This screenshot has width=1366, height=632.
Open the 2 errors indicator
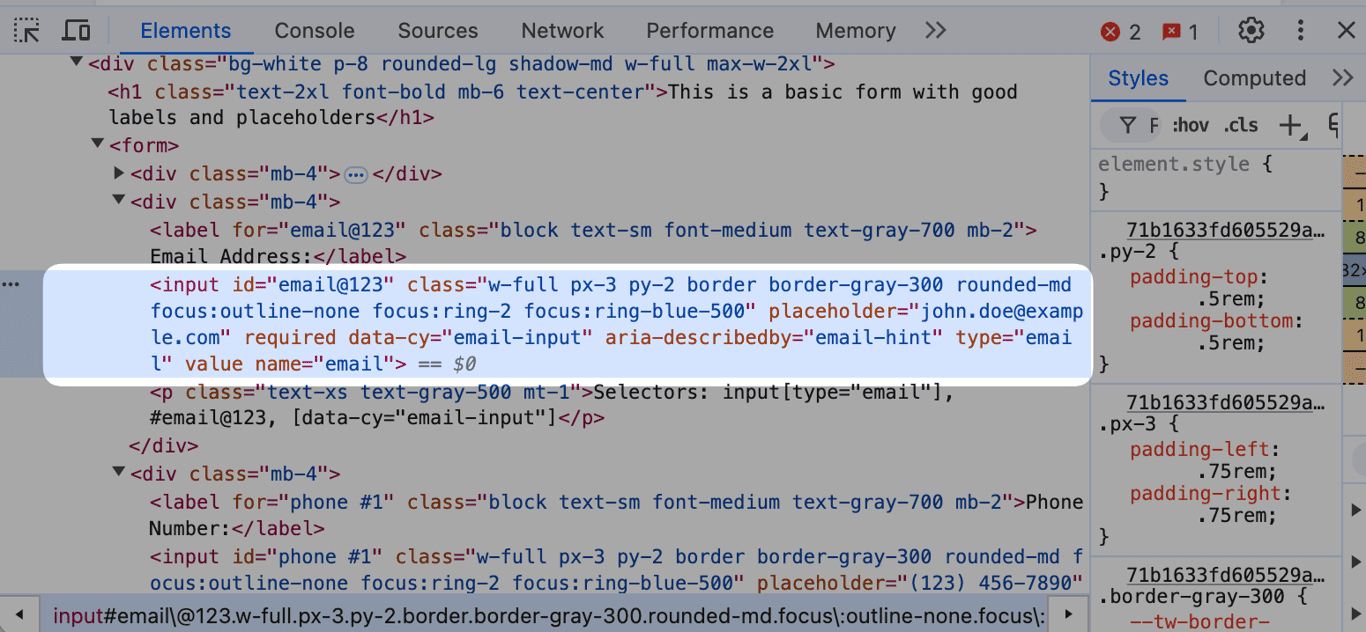click(1121, 32)
